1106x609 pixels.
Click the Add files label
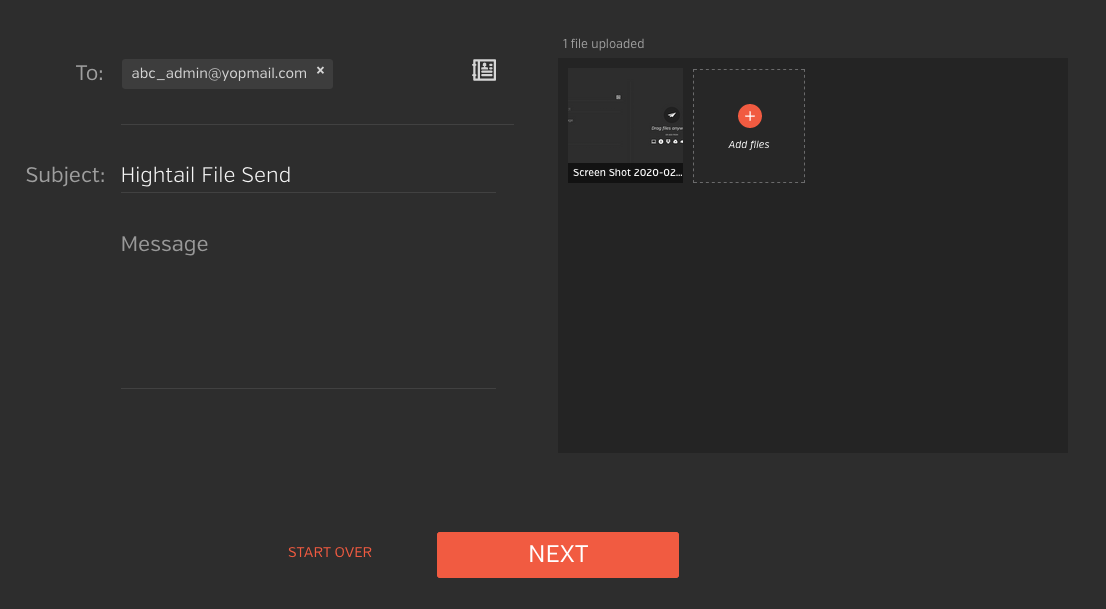[x=748, y=145]
